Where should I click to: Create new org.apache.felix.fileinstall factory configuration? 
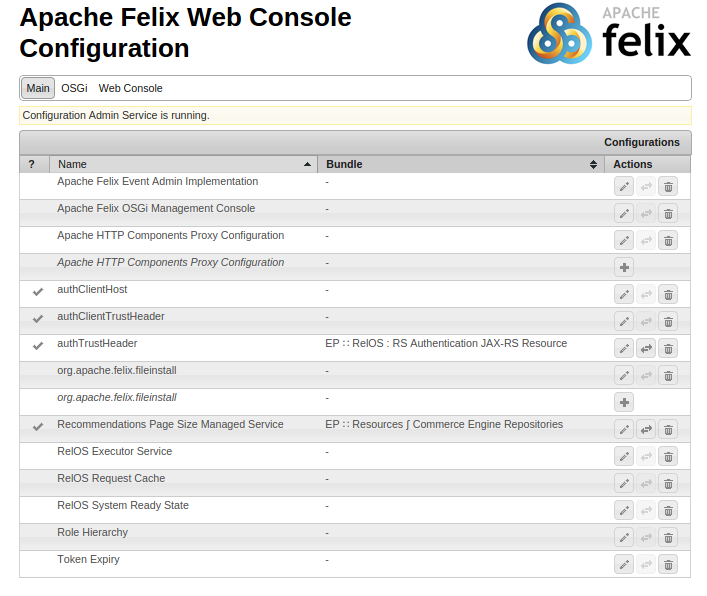[624, 402]
